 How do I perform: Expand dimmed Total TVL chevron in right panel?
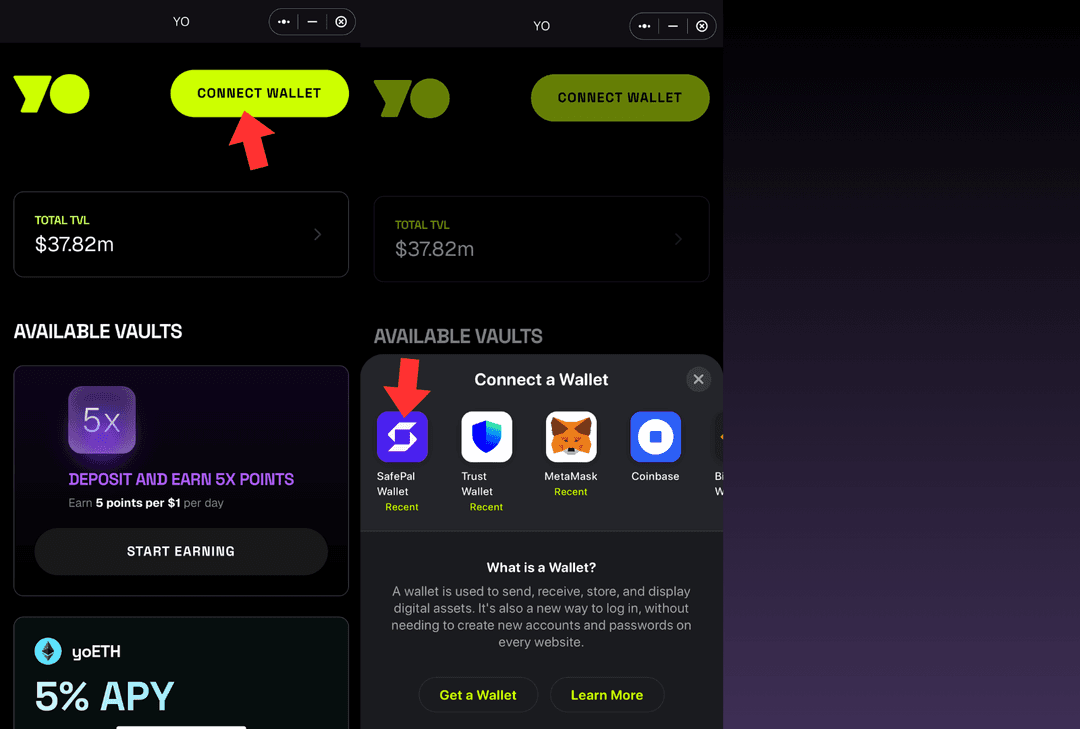click(x=678, y=239)
